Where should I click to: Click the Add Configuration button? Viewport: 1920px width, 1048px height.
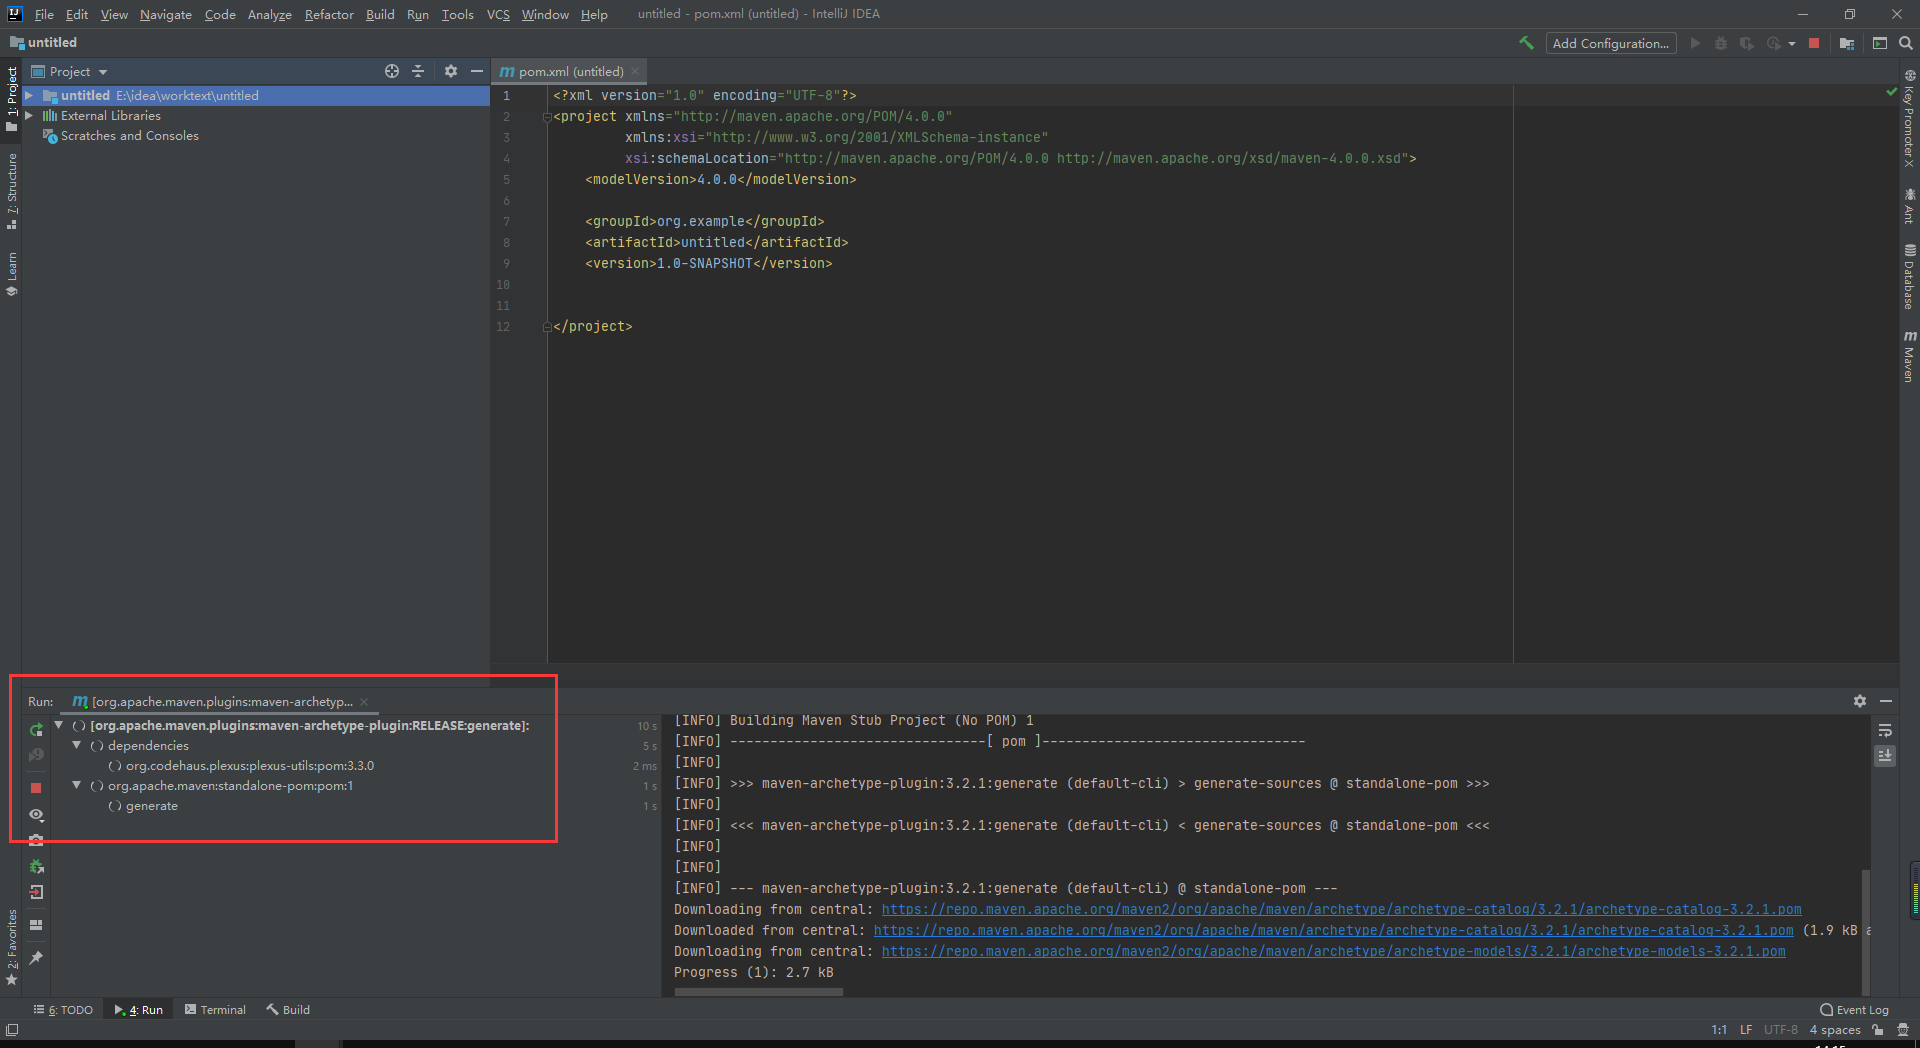pos(1610,43)
